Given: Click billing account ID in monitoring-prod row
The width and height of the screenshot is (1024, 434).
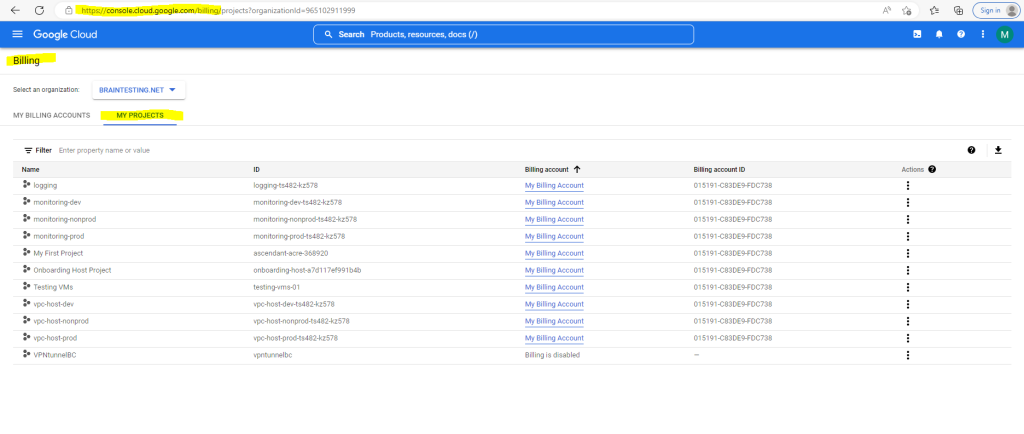Looking at the screenshot, I should point(733,236).
